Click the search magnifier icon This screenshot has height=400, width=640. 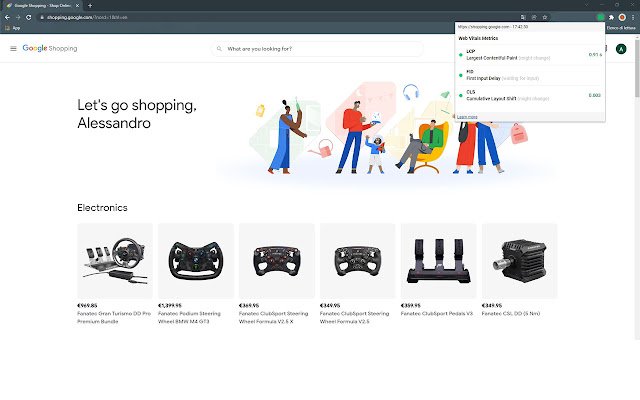[219, 49]
